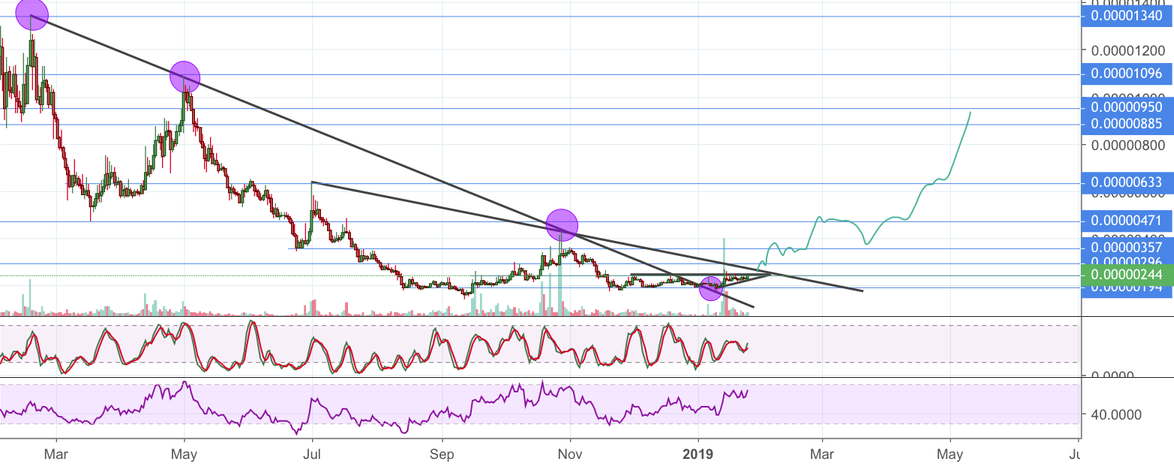Select the 0.00000357 price level label
Image resolution: width=1174 pixels, height=468 pixels.
tap(1127, 247)
